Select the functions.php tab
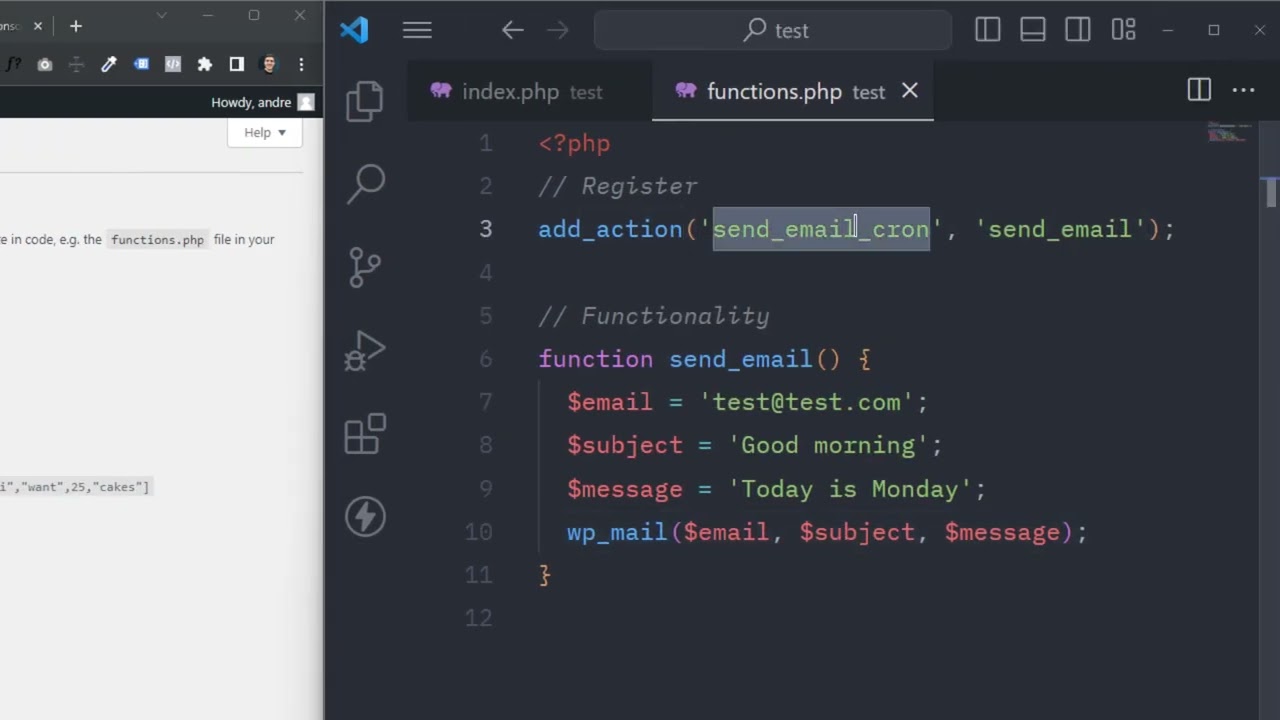The image size is (1280, 720). click(793, 92)
